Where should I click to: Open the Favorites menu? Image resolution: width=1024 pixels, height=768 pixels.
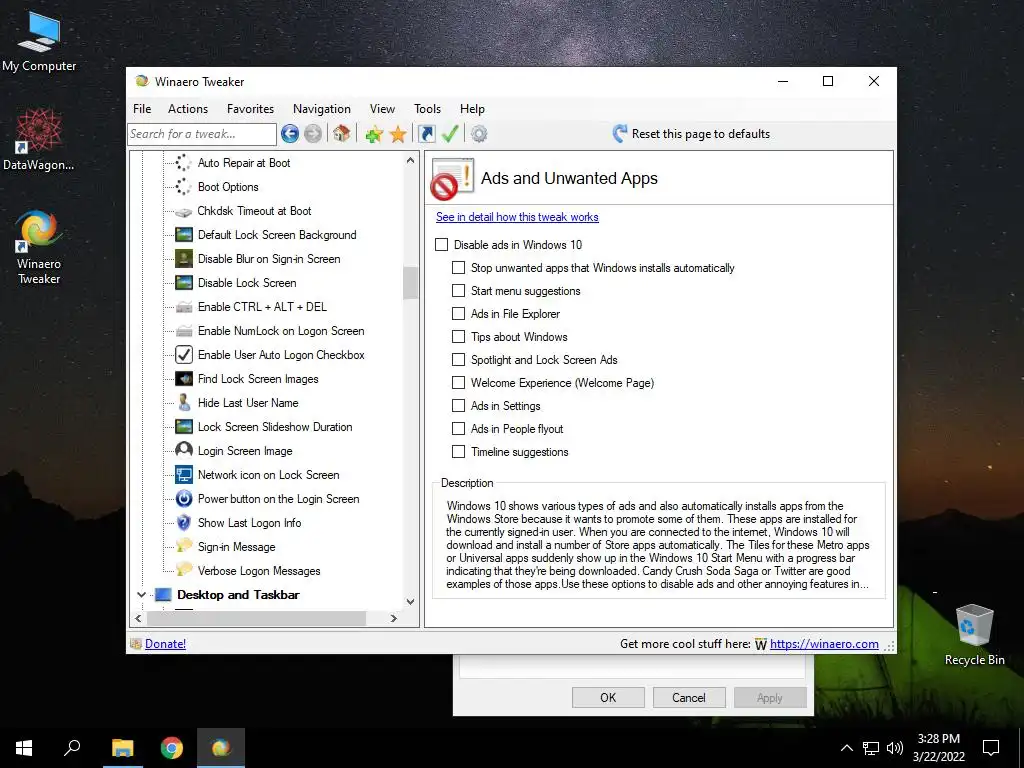(x=250, y=108)
